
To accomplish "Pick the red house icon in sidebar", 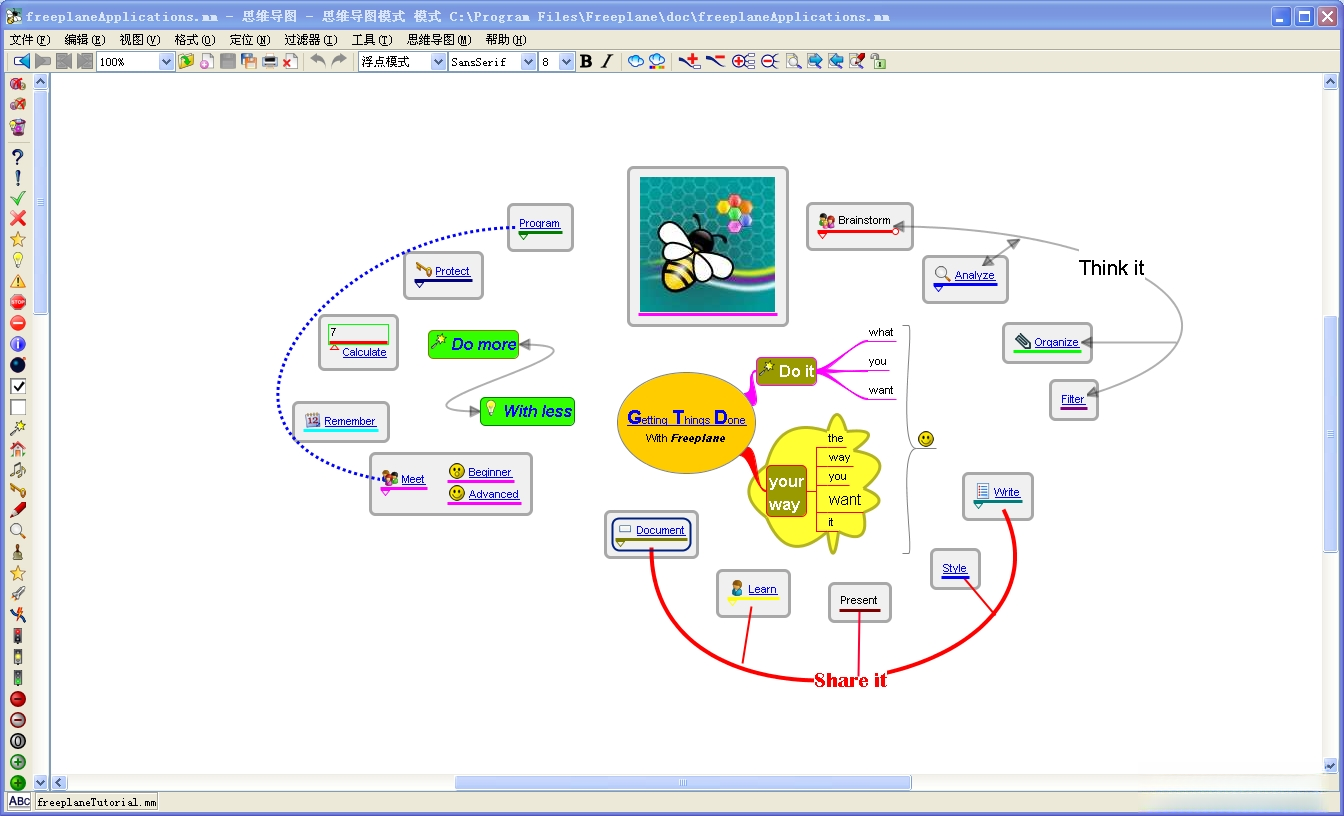I will 17,448.
